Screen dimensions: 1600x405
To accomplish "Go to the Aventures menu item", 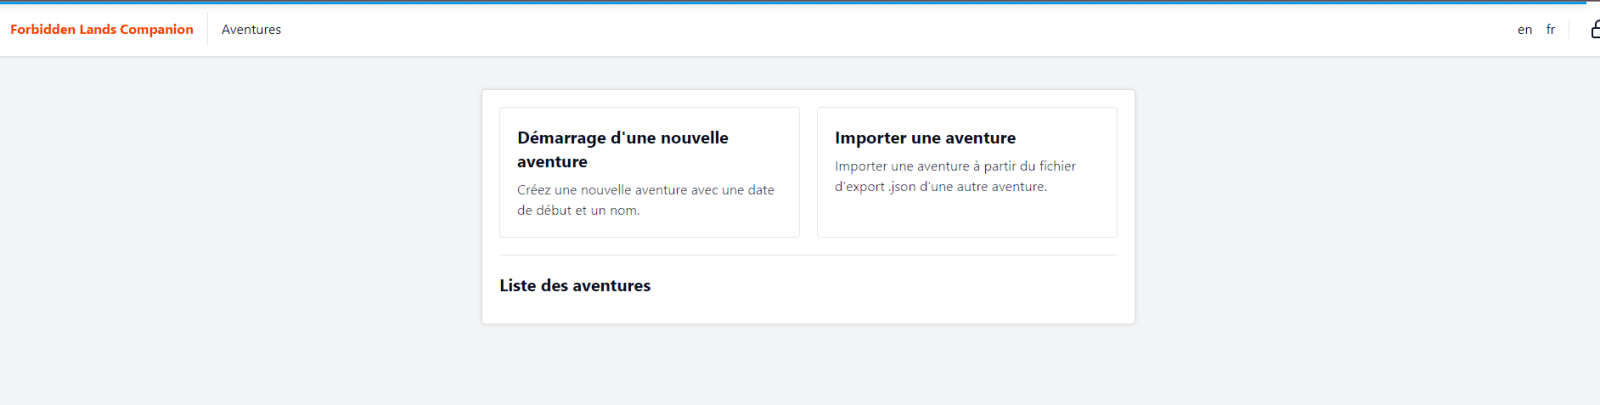I will (x=251, y=30).
